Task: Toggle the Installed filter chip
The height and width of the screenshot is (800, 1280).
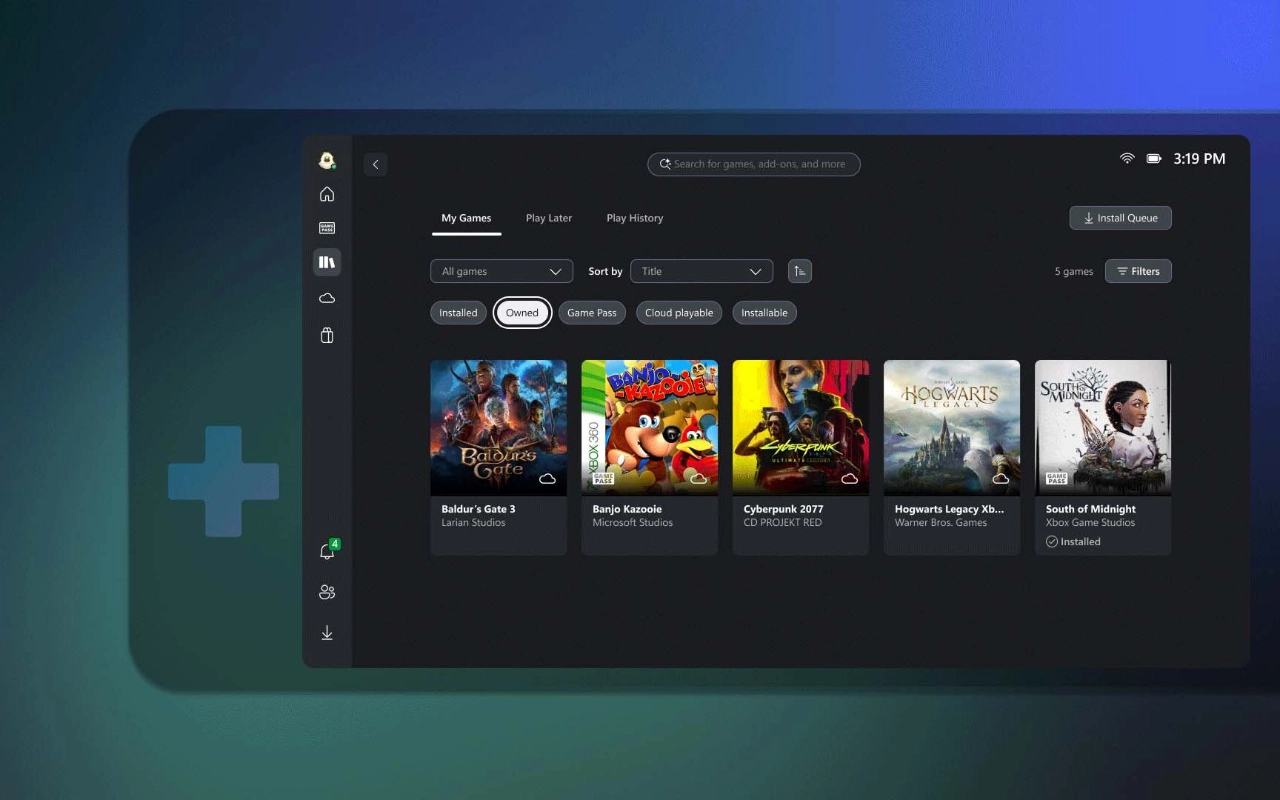Action: coord(458,313)
